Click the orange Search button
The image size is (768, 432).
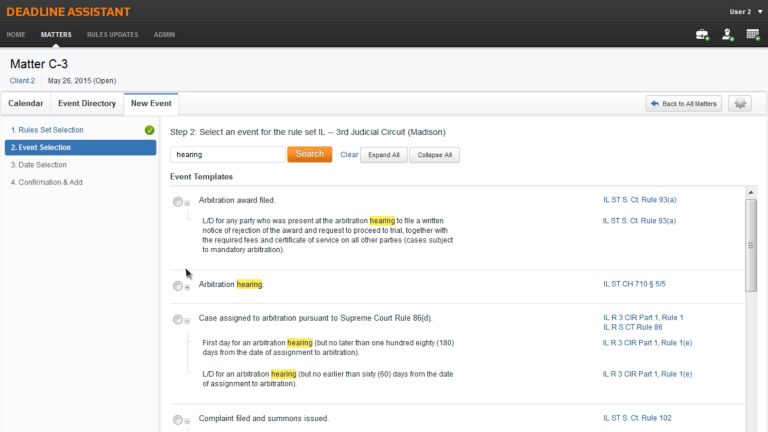coord(309,154)
